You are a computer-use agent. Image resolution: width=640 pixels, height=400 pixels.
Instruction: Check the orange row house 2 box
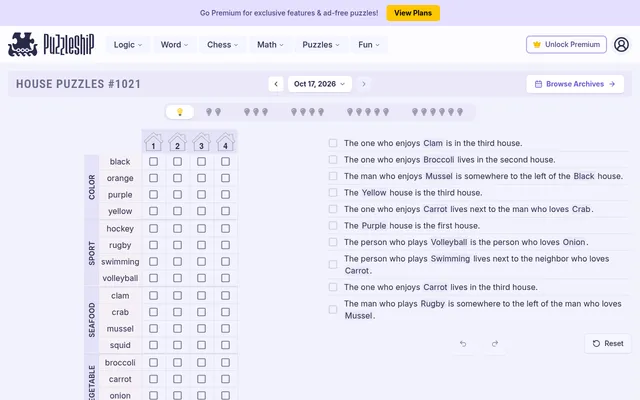click(x=177, y=178)
